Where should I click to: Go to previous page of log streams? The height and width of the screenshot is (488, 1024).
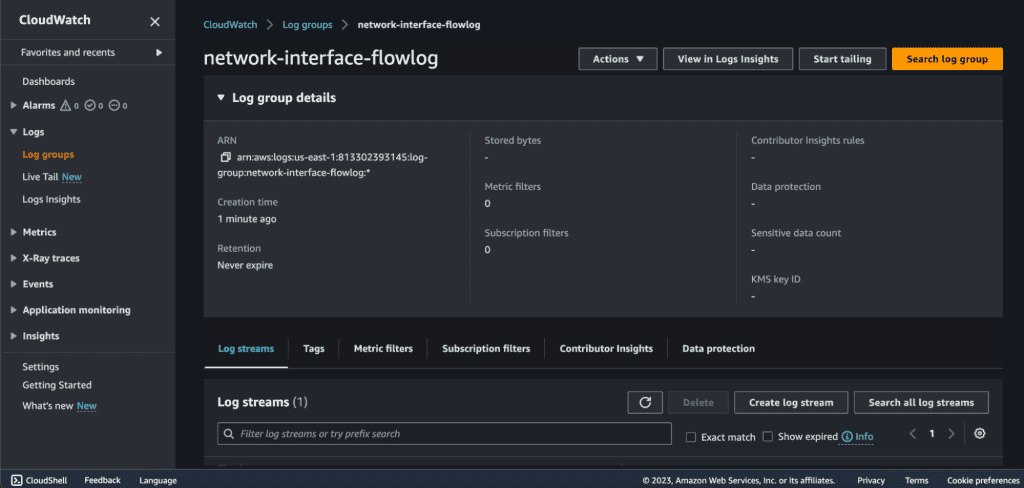pos(912,433)
